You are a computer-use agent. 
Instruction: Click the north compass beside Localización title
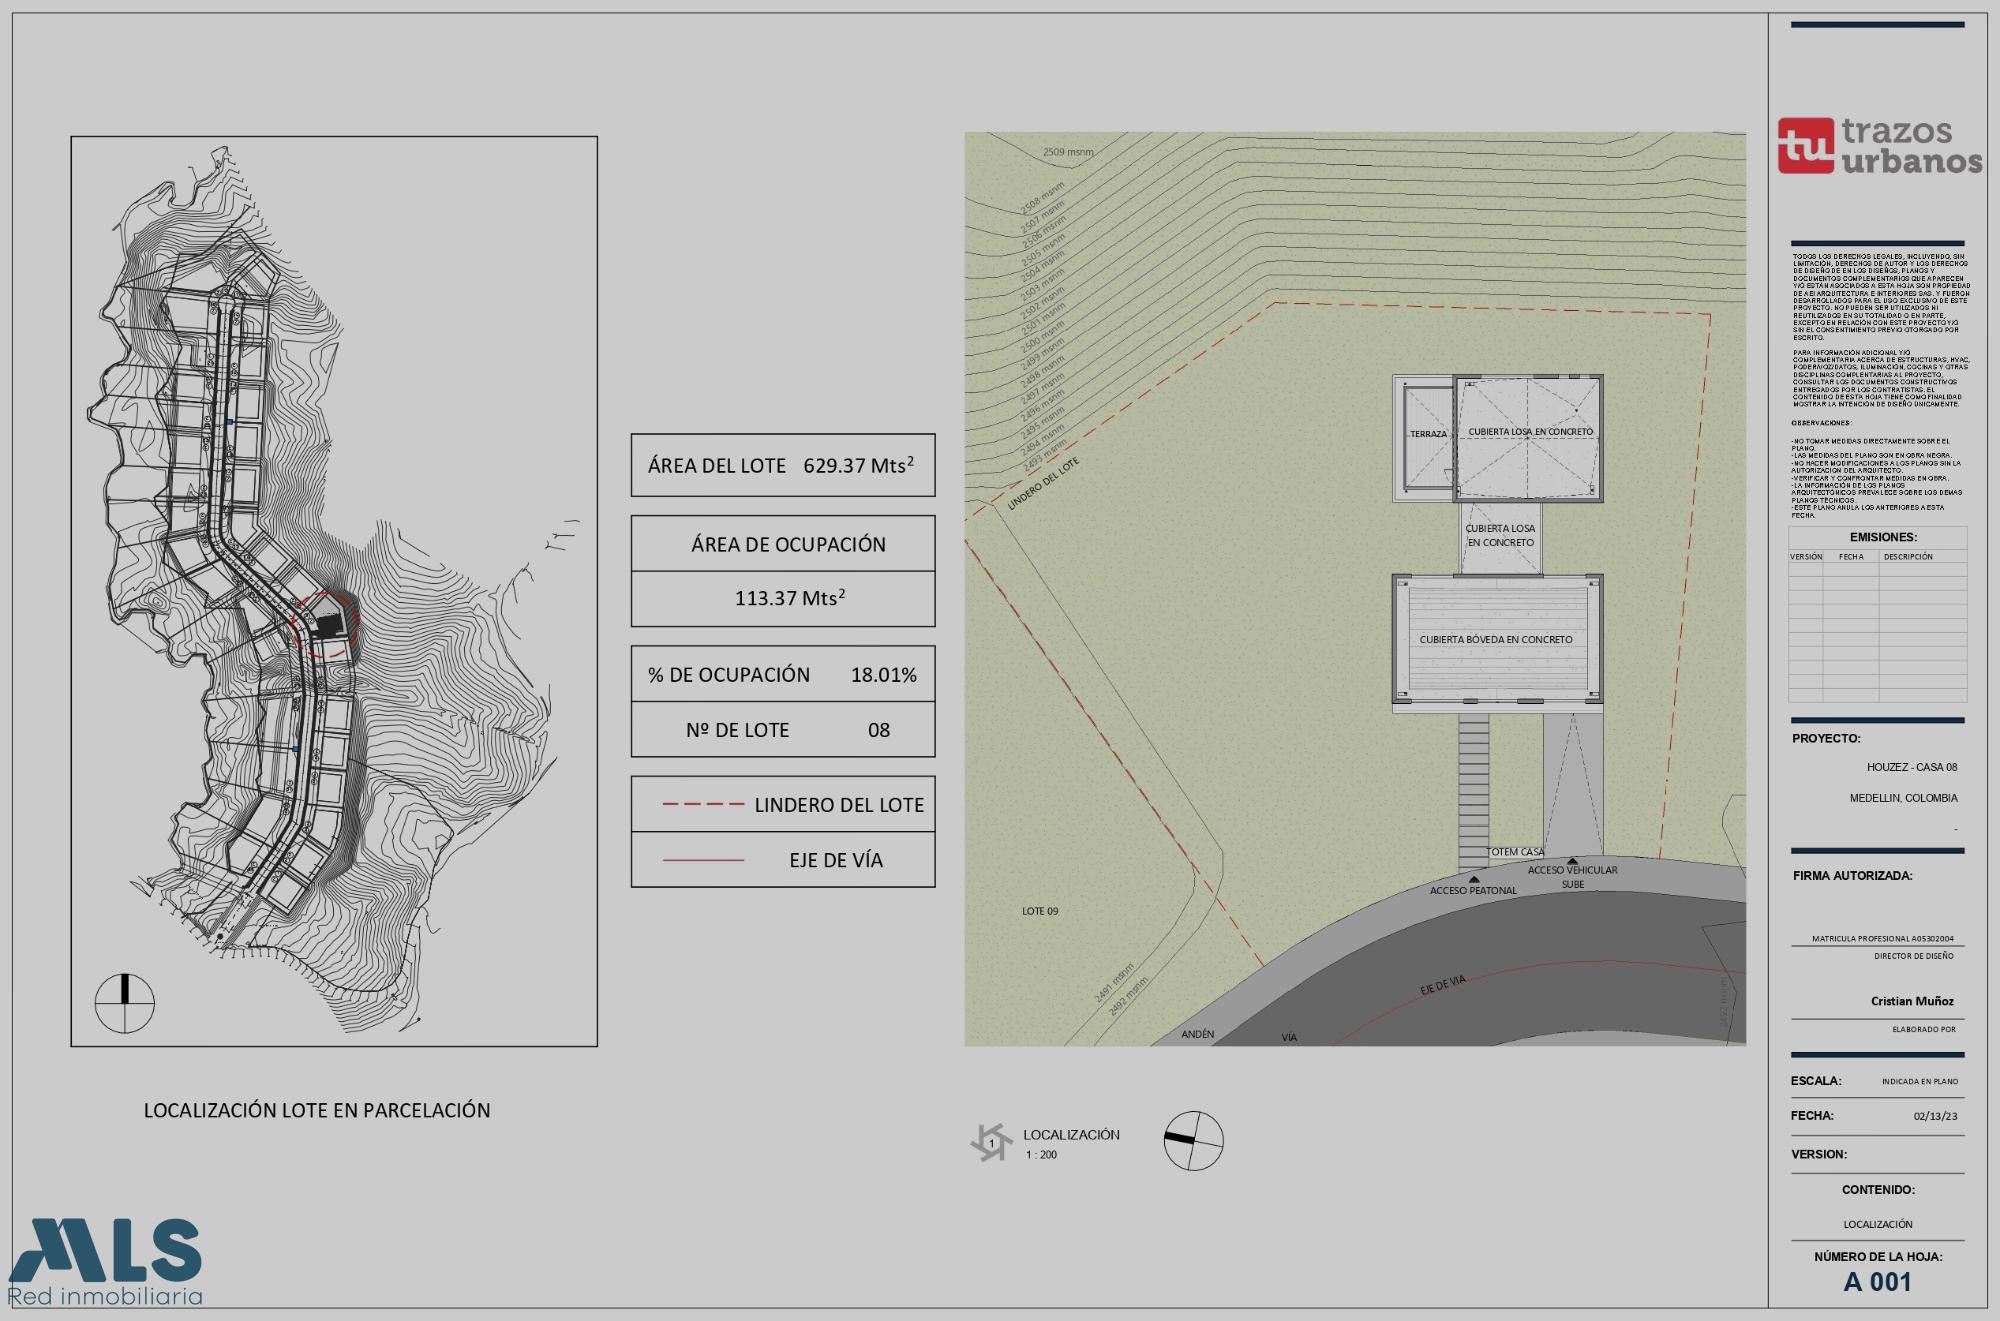pos(1193,1140)
